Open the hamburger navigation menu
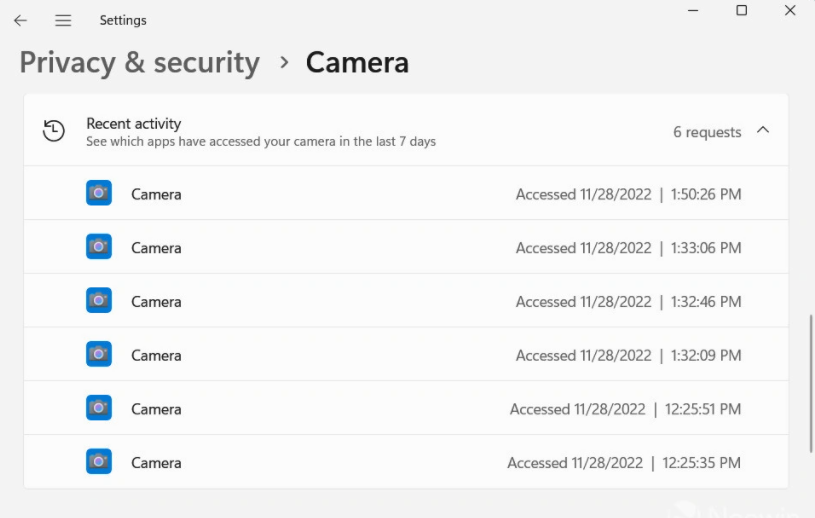 pos(63,20)
